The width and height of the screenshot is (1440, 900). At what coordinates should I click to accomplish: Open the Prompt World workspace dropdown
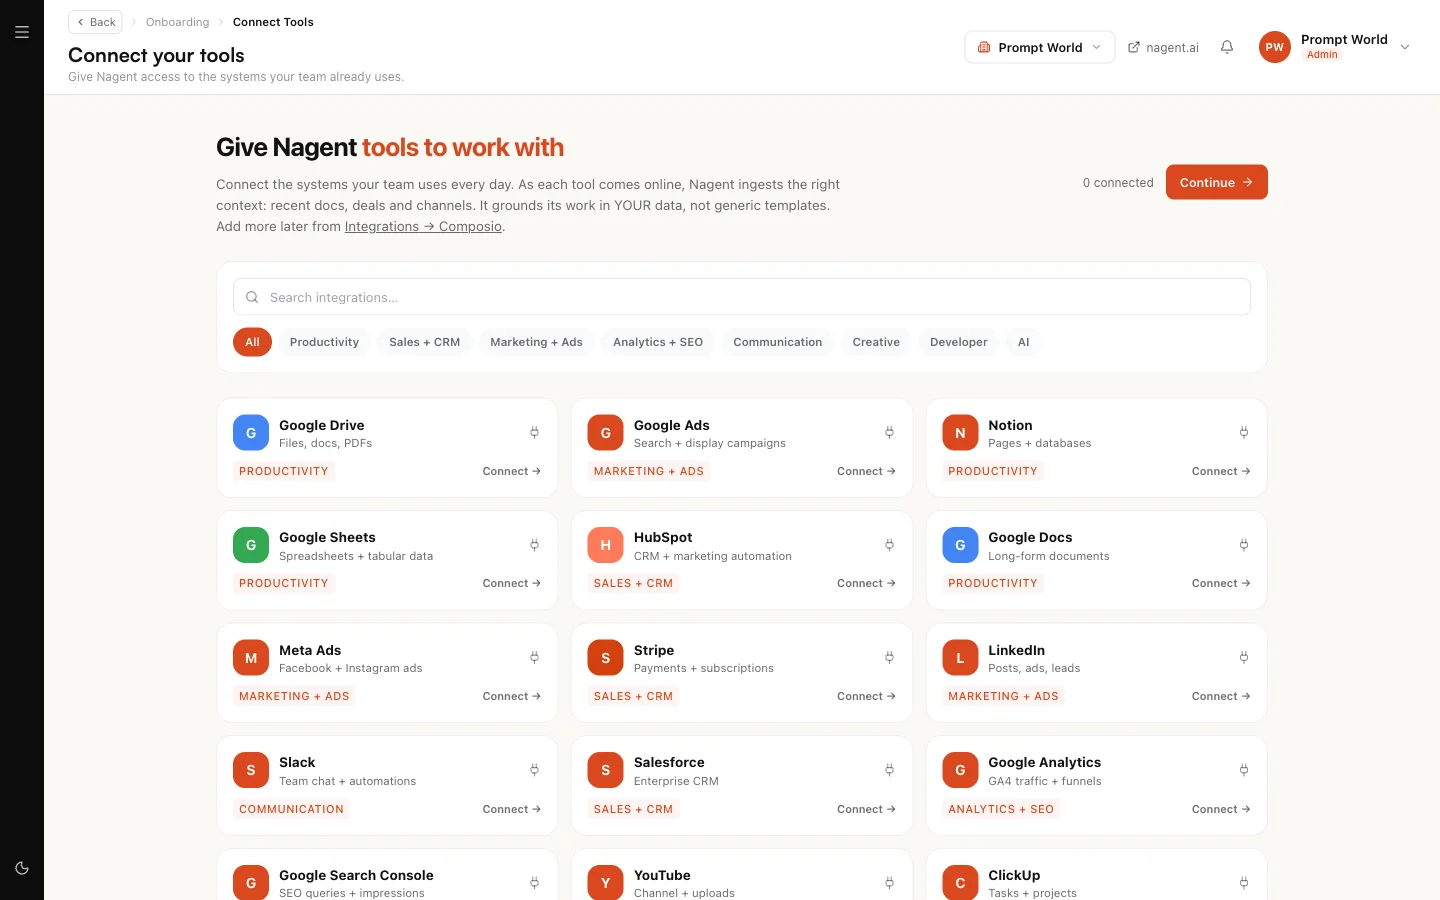(1039, 47)
